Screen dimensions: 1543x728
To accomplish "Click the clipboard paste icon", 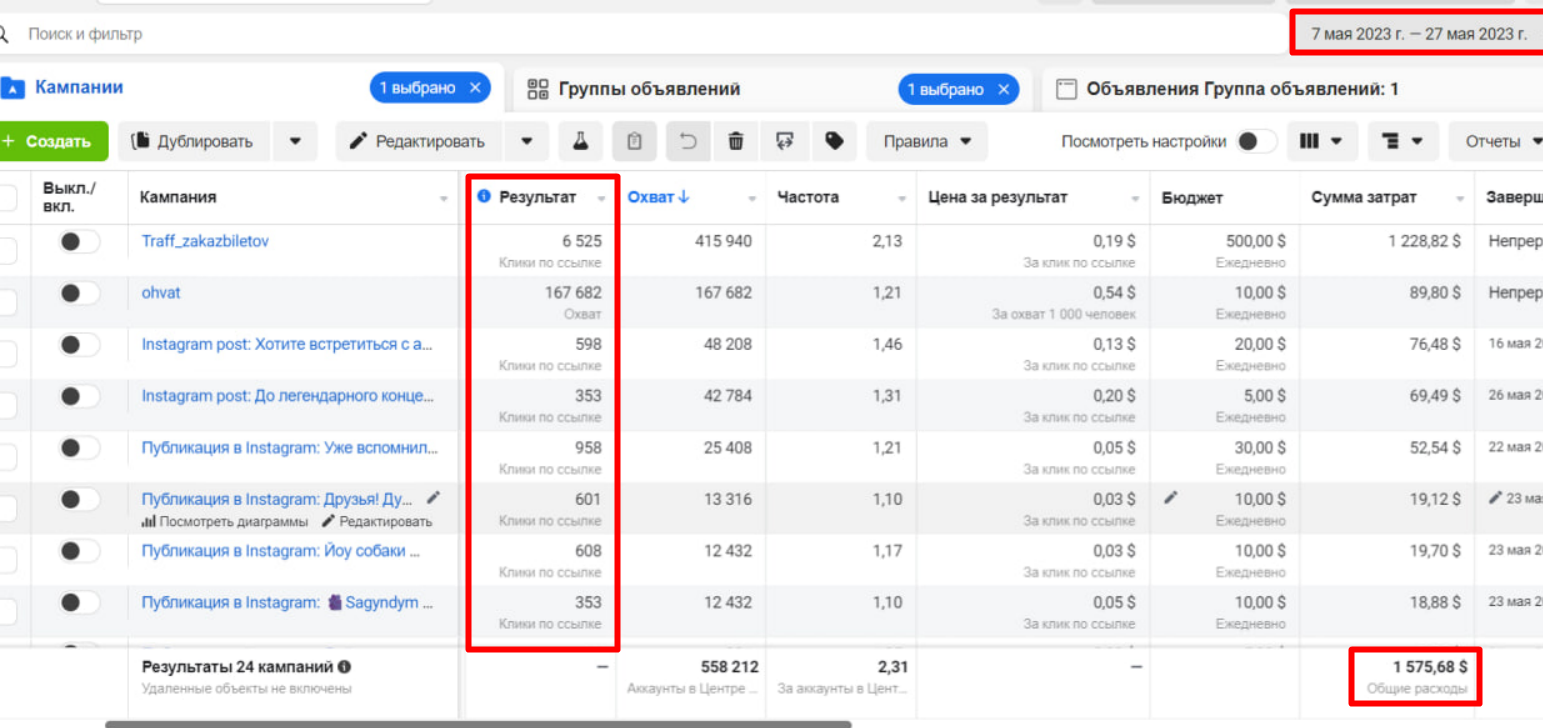I will tap(634, 142).
